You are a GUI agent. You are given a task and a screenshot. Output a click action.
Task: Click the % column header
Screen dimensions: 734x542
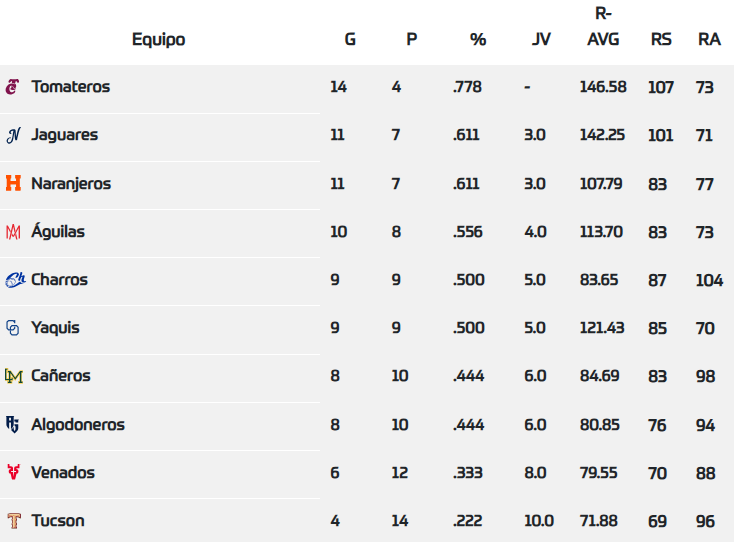pyautogui.click(x=478, y=40)
